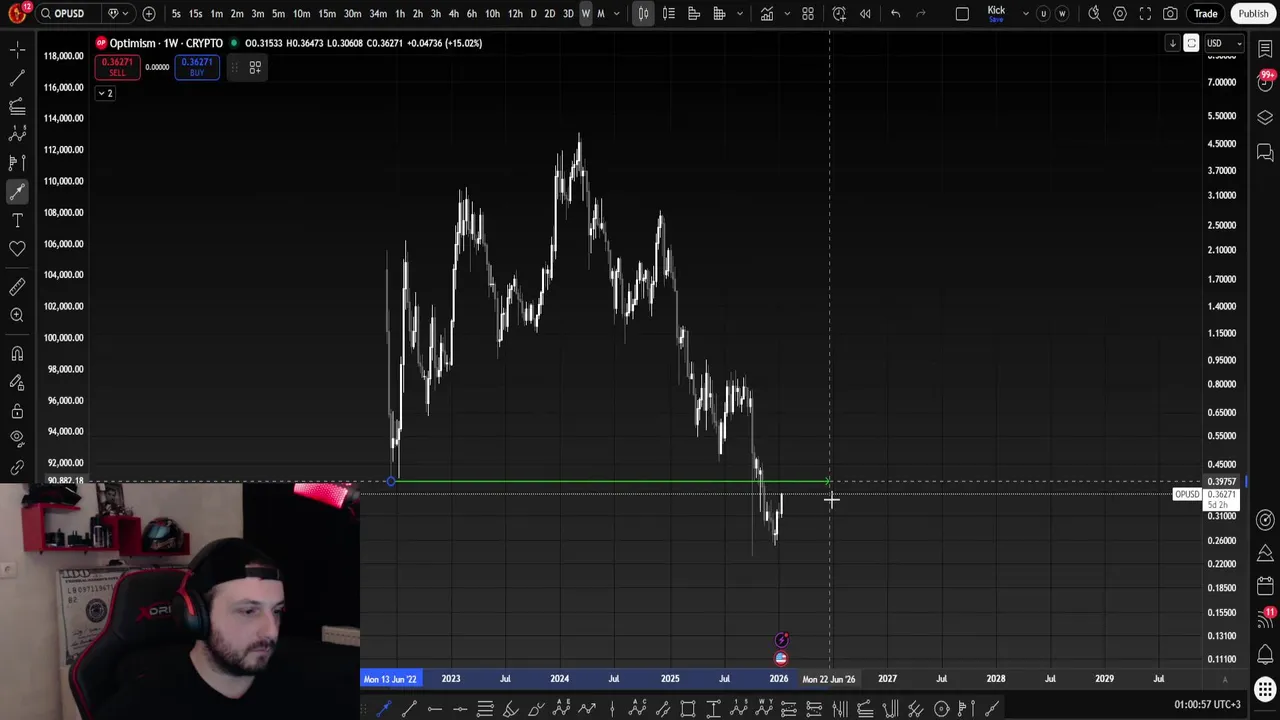Open the USD currency dropdown
The image size is (1280, 720).
pyautogui.click(x=1224, y=43)
